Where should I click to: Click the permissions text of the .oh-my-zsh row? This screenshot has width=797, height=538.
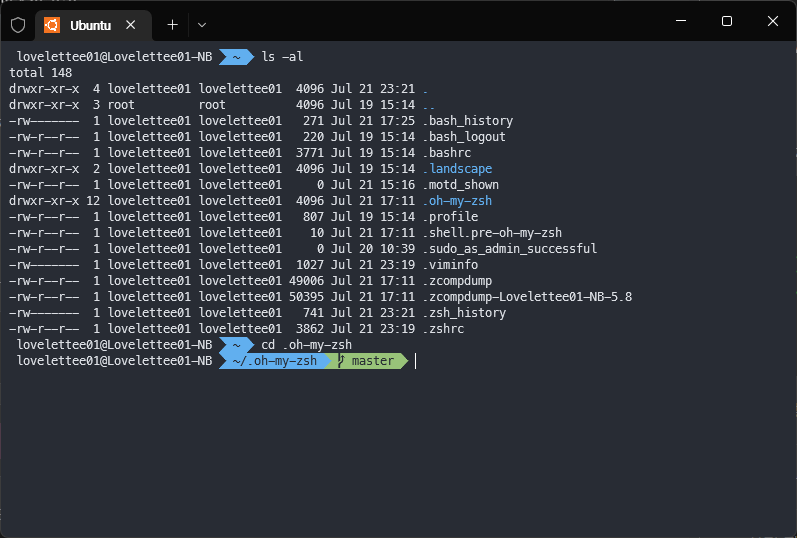pyautogui.click(x=44, y=201)
